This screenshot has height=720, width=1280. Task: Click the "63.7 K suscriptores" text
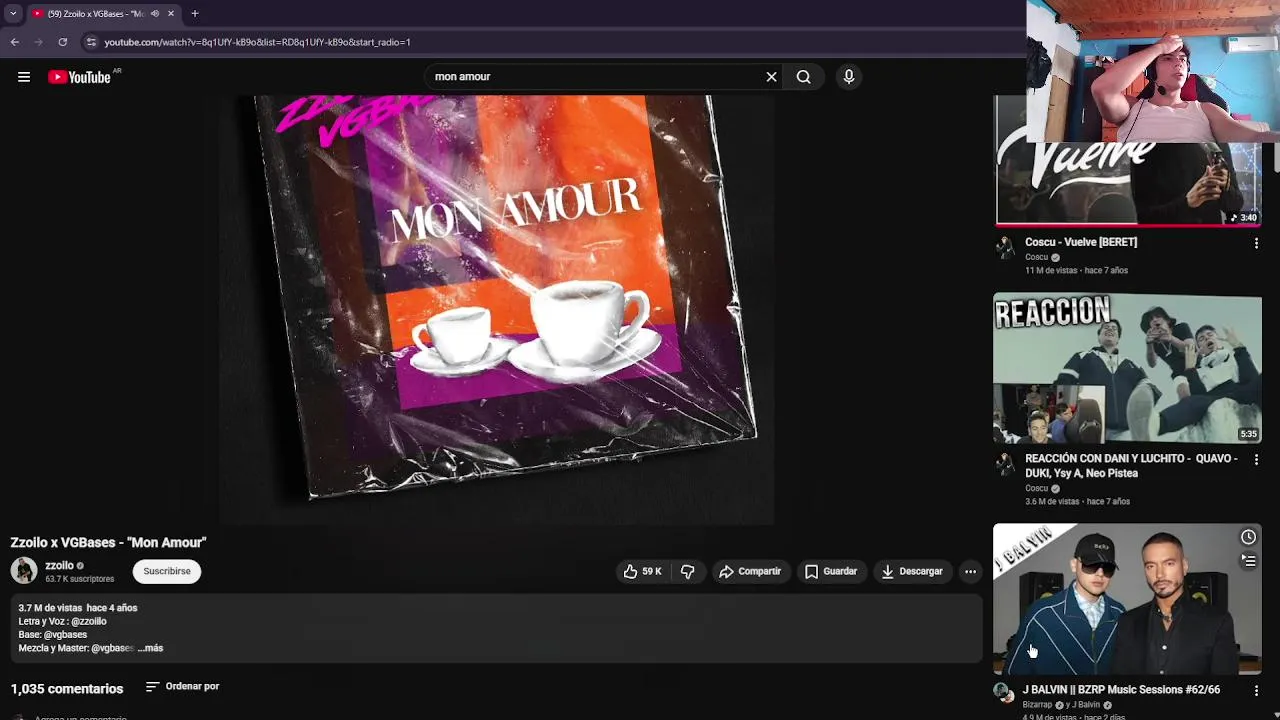point(79,579)
